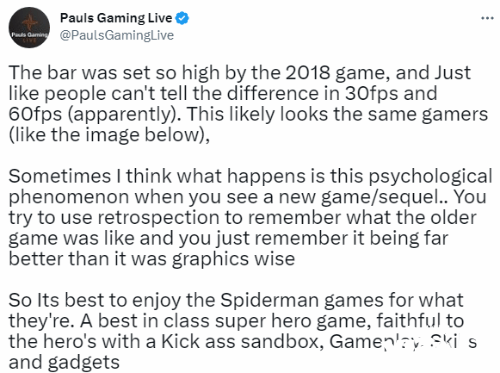
Task: Click the text 2018 in the tweet
Action: [308, 73]
